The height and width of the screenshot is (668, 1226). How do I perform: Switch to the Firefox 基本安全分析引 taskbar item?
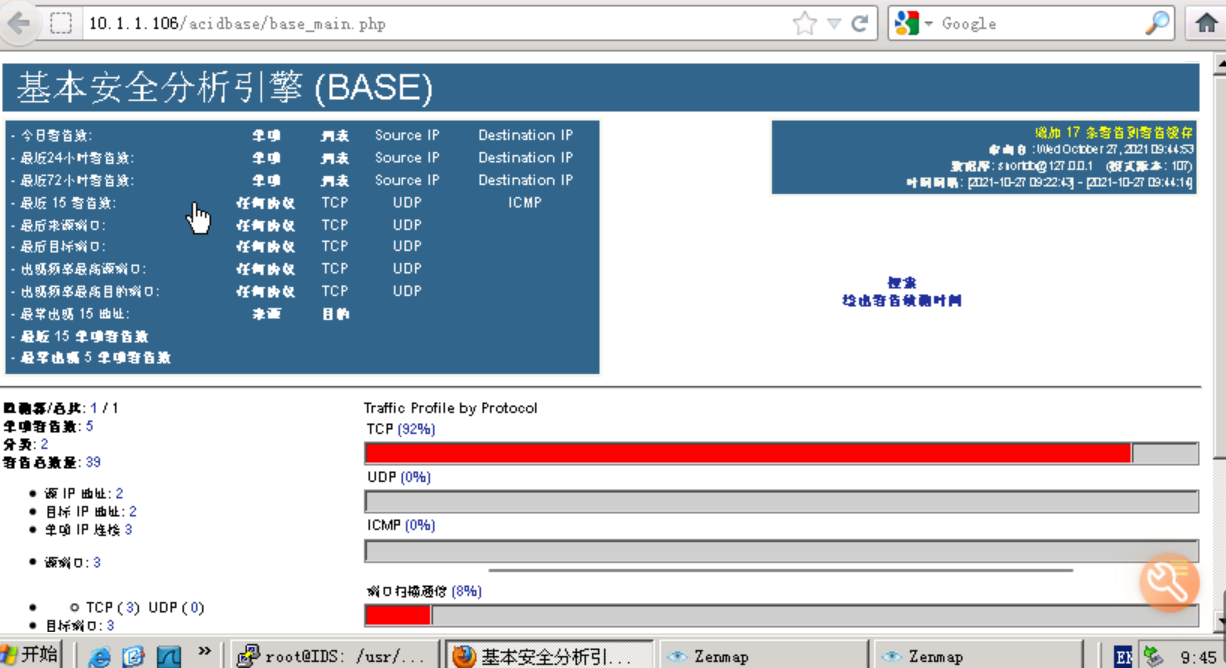548,656
